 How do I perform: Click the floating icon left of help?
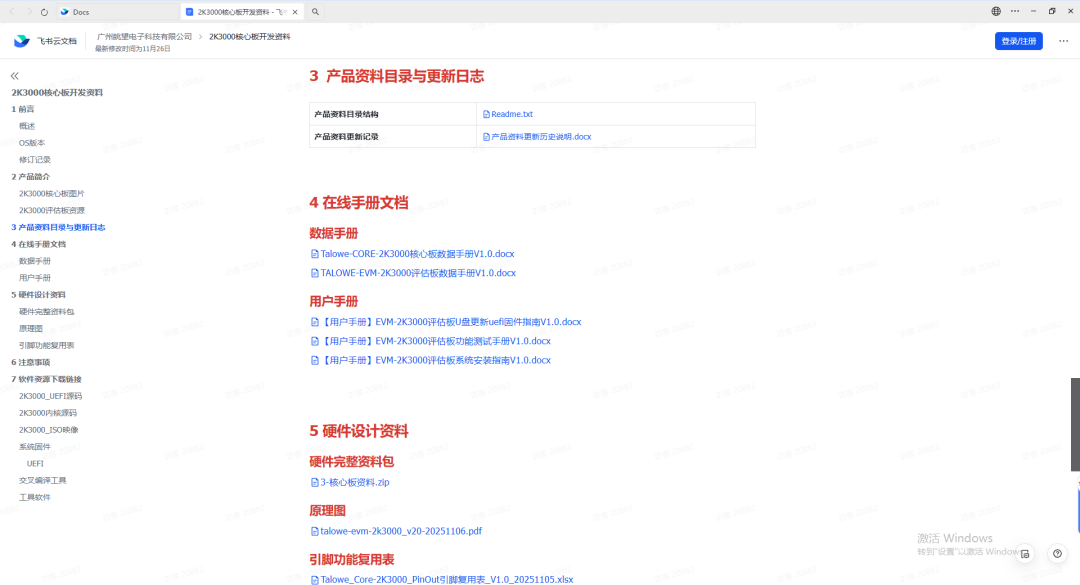[x=1025, y=553]
